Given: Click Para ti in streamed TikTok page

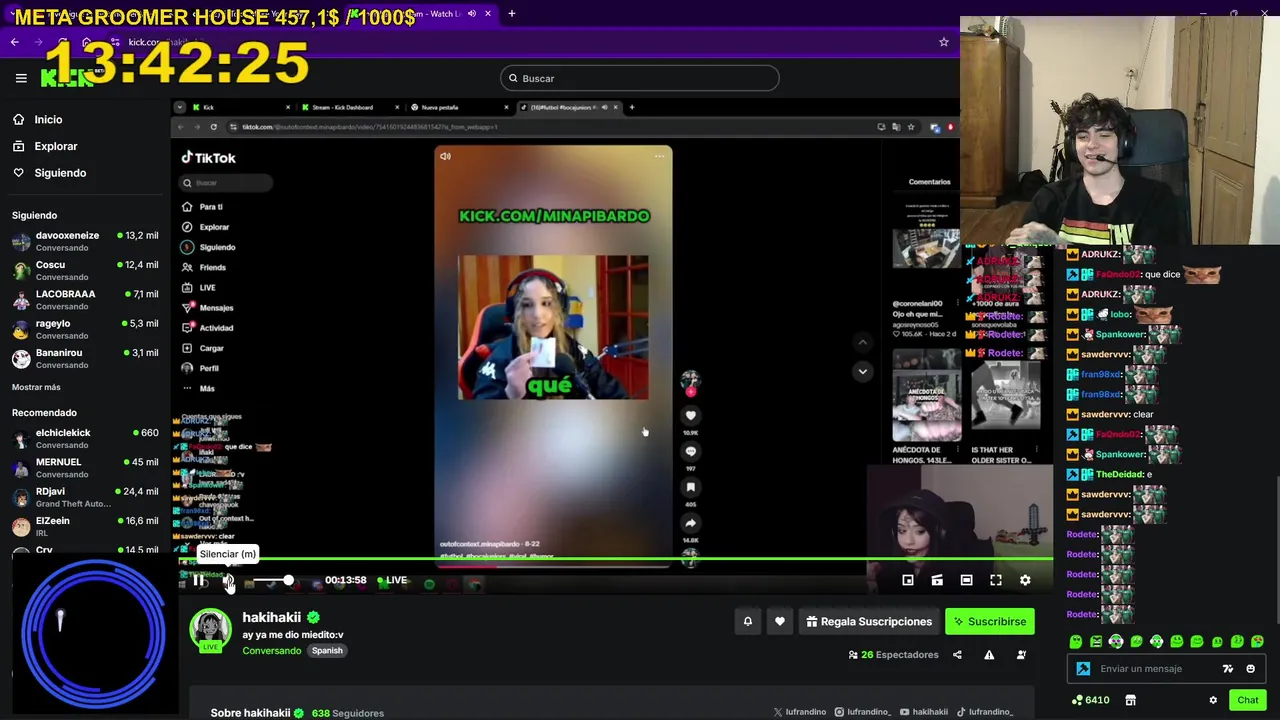Looking at the screenshot, I should pyautogui.click(x=210, y=207).
